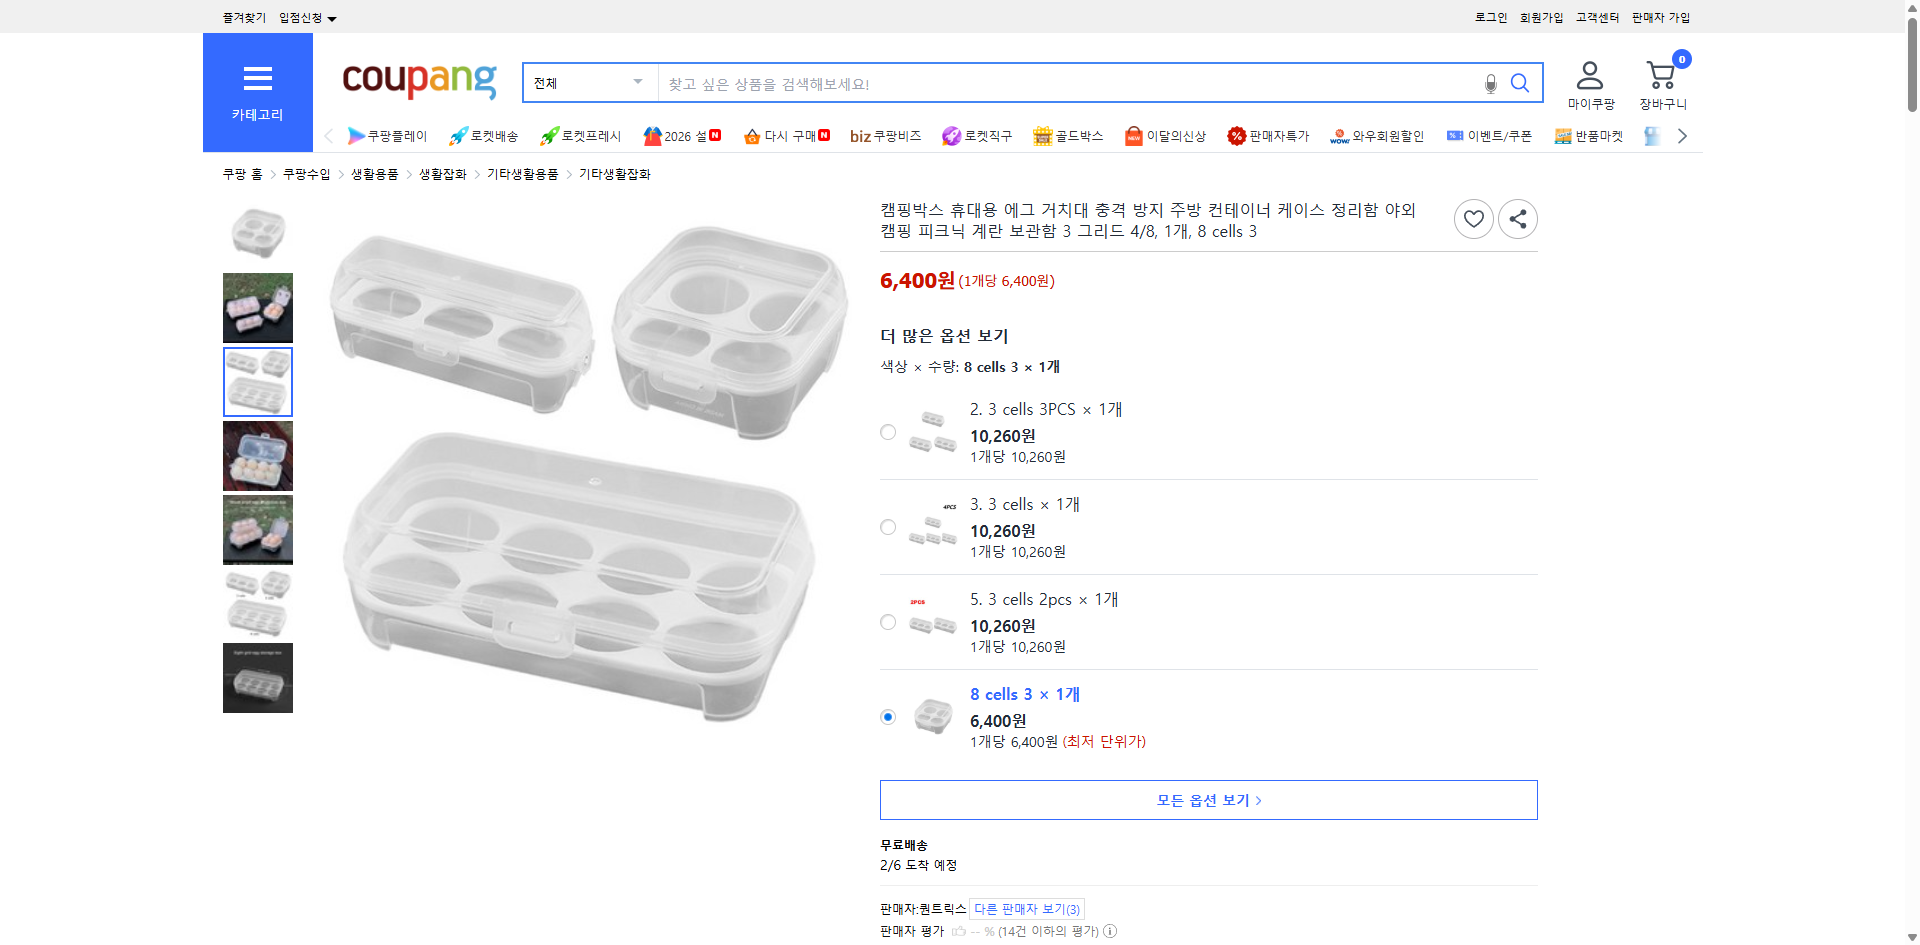Viewport: 1920px width, 945px height.
Task: Click the seller rating info icon
Action: pos(1110,931)
